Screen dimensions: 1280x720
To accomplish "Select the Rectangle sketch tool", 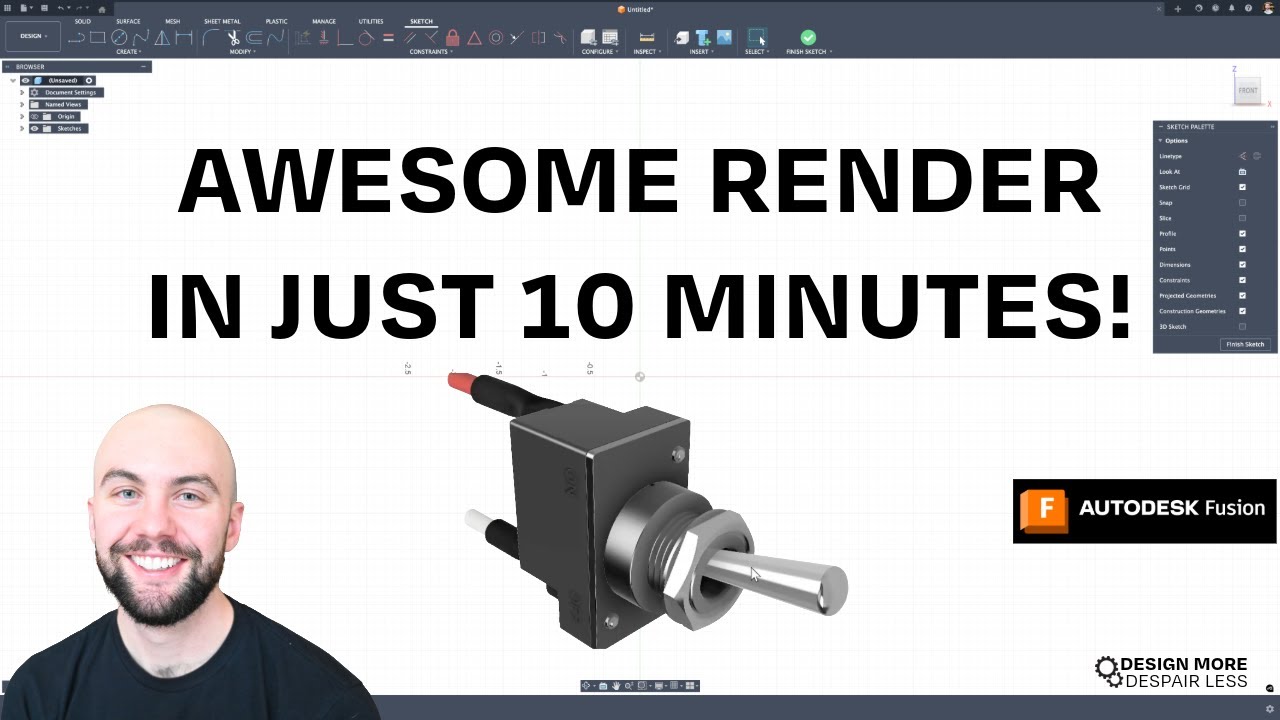I will tap(98, 38).
